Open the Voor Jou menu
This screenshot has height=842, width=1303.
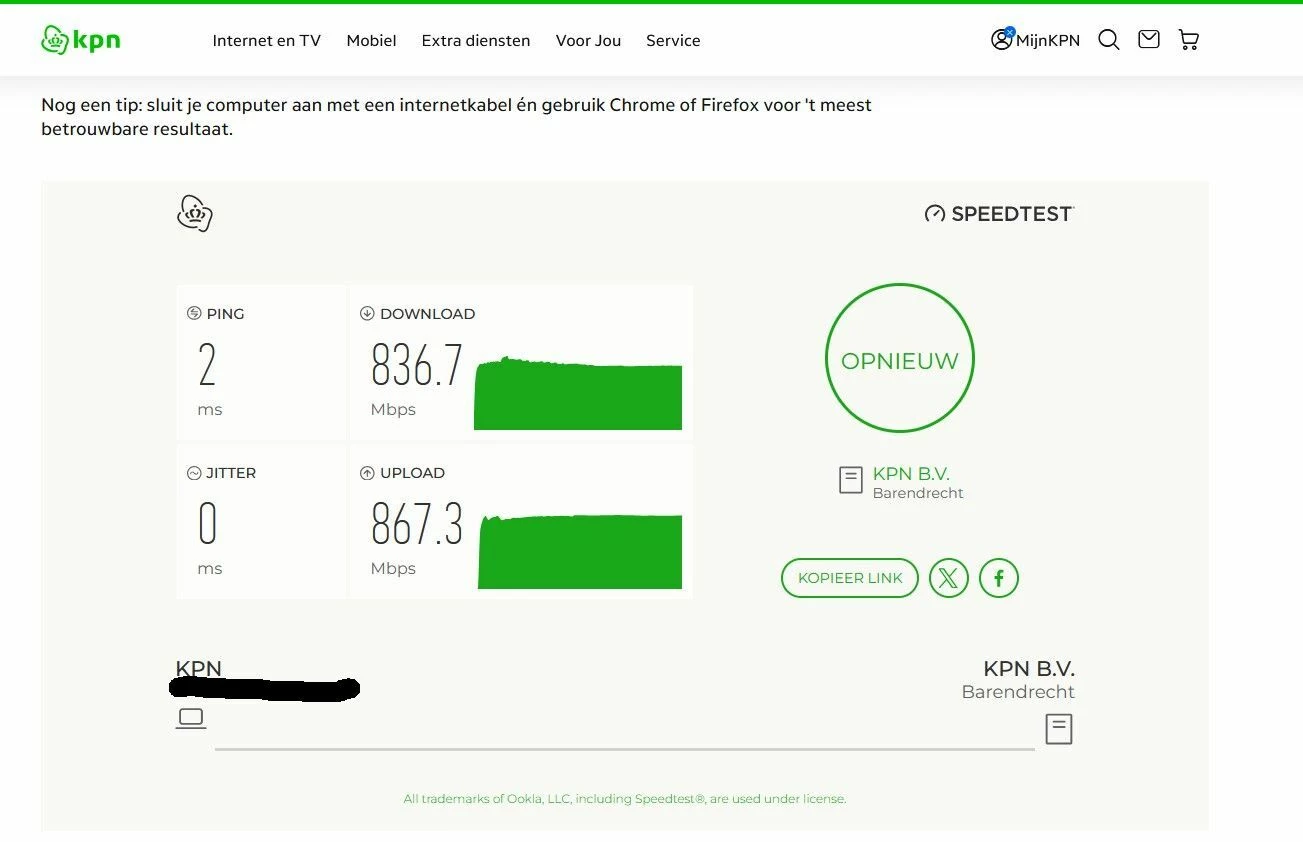[588, 41]
